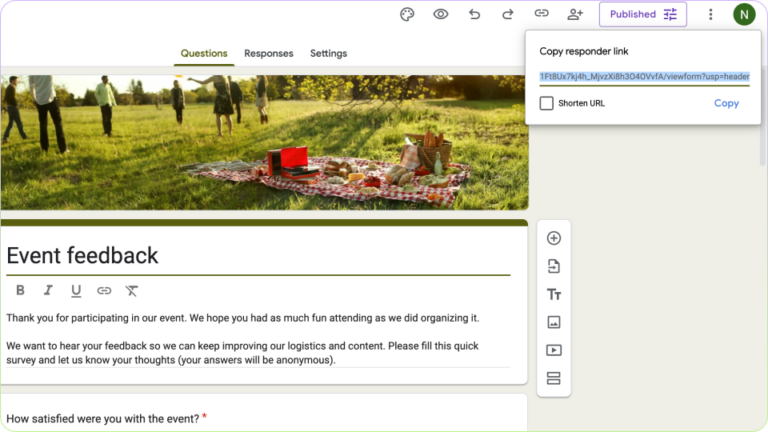Viewport: 768px width, 432px height.
Task: Preview the form with eye icon
Action: coord(440,14)
